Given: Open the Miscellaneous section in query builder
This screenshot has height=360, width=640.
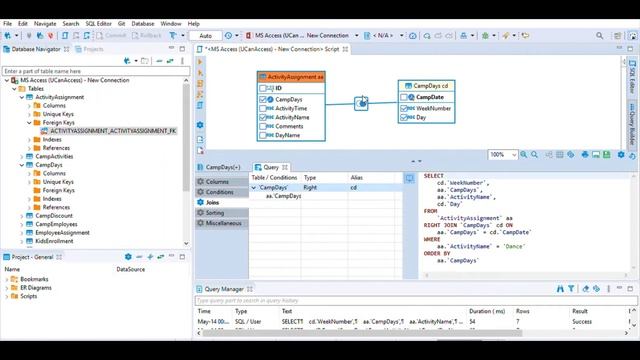Looking at the screenshot, I should [222, 223].
